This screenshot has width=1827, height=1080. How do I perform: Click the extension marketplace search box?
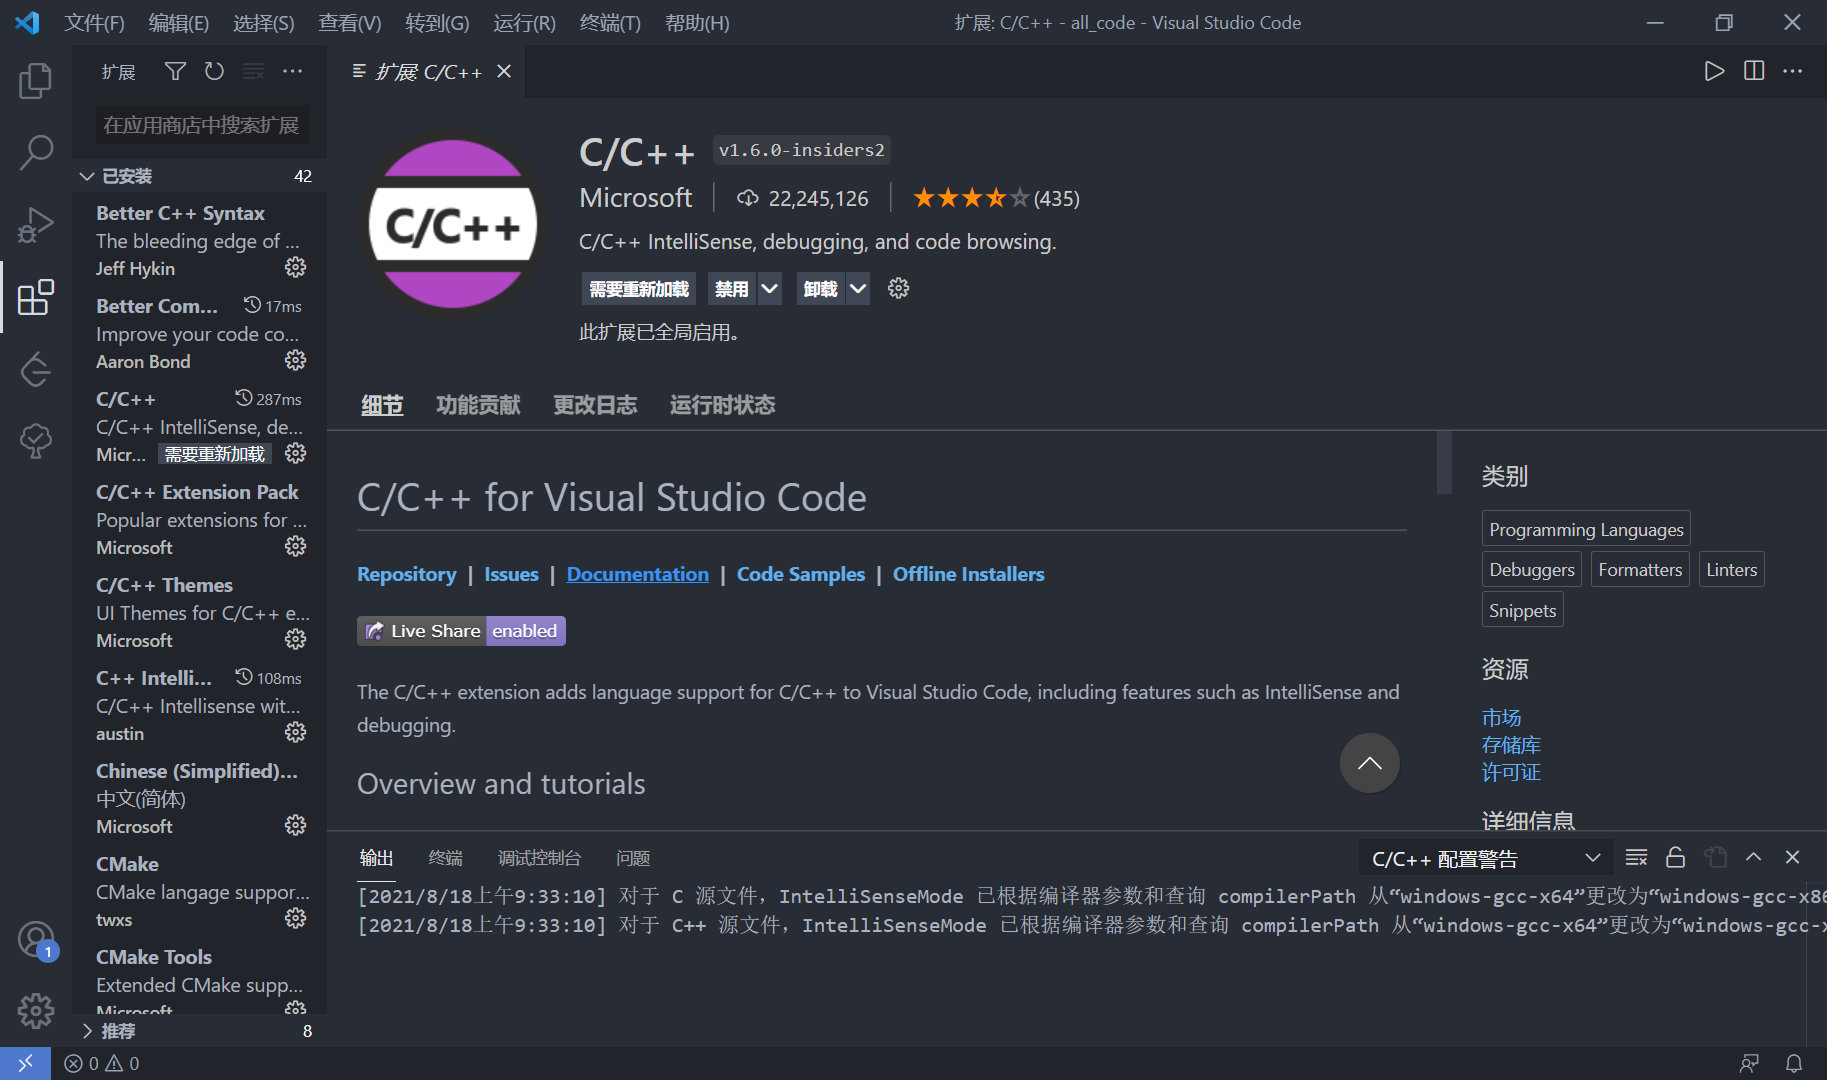coord(200,124)
